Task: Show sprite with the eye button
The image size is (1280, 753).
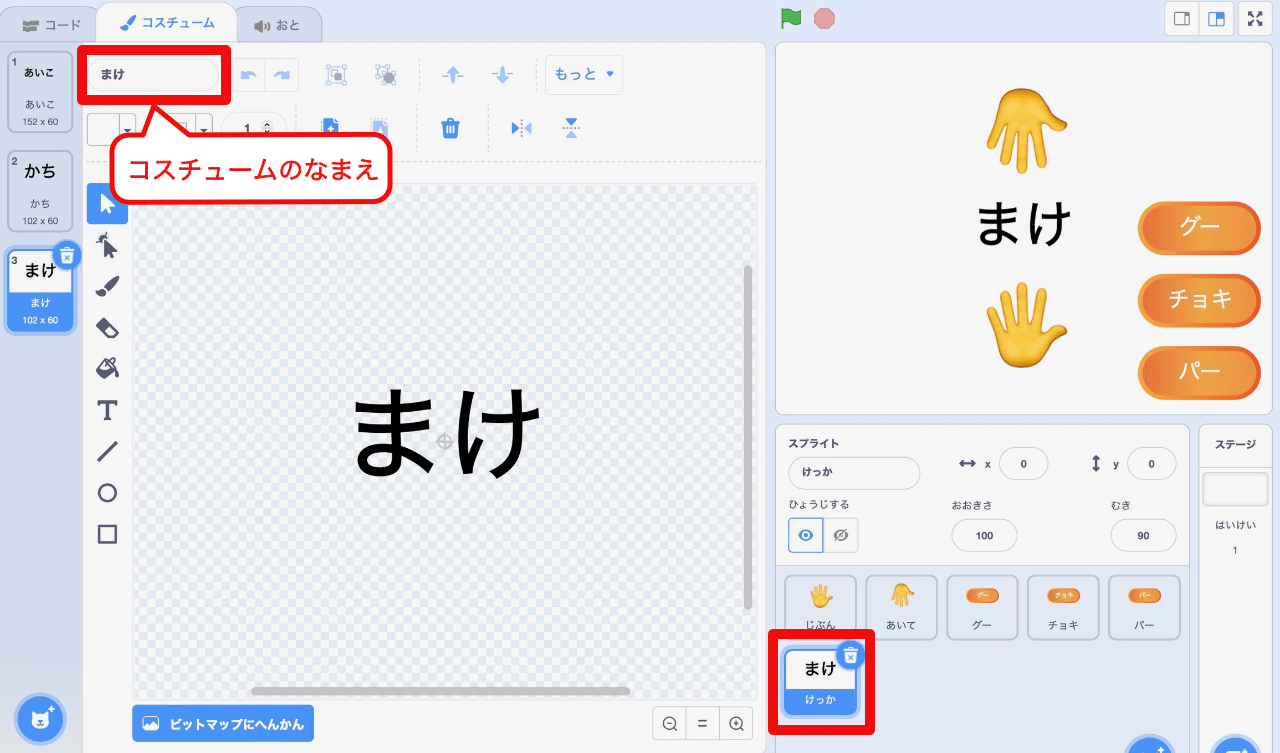Action: click(x=805, y=535)
